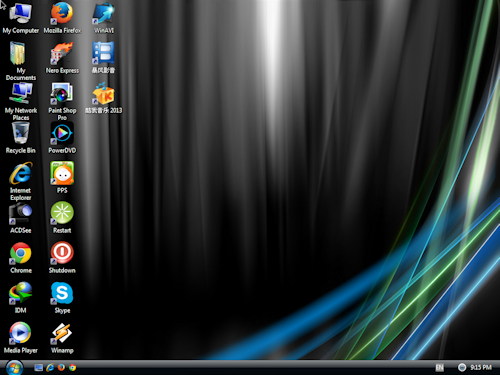The height and width of the screenshot is (375, 500).
Task: Launch Chrome from quick launch bar
Action: tap(72, 367)
